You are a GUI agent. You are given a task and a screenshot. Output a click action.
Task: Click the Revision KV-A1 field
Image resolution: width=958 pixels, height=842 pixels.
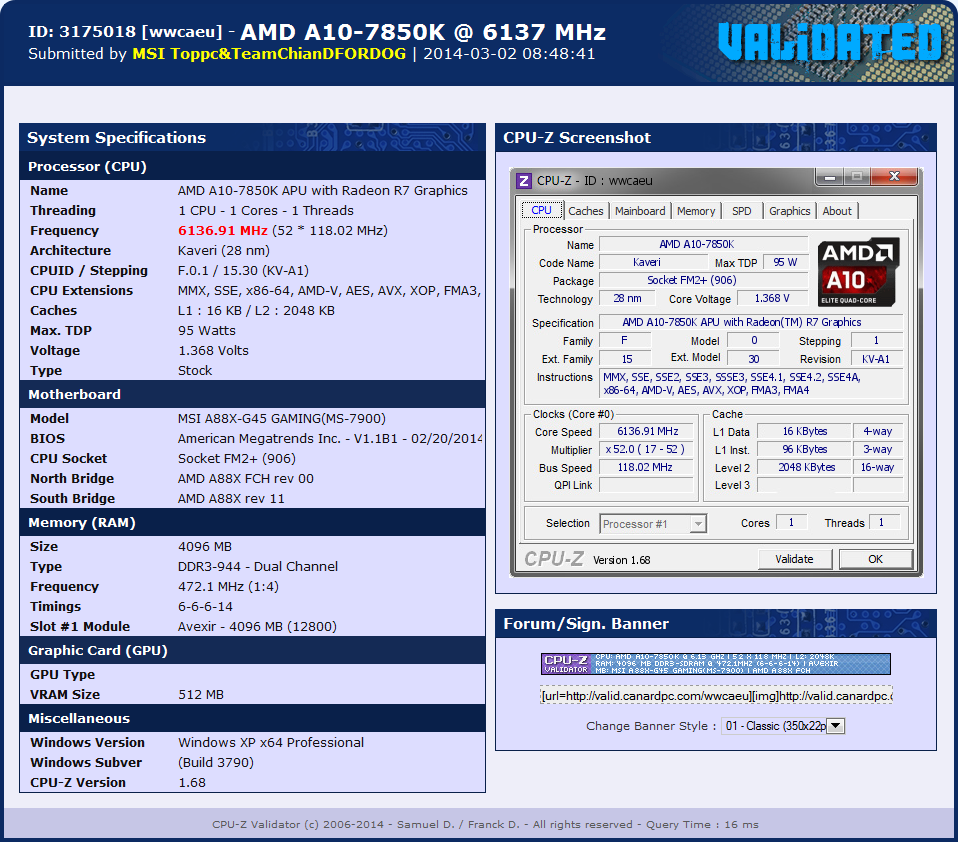[x=876, y=359]
